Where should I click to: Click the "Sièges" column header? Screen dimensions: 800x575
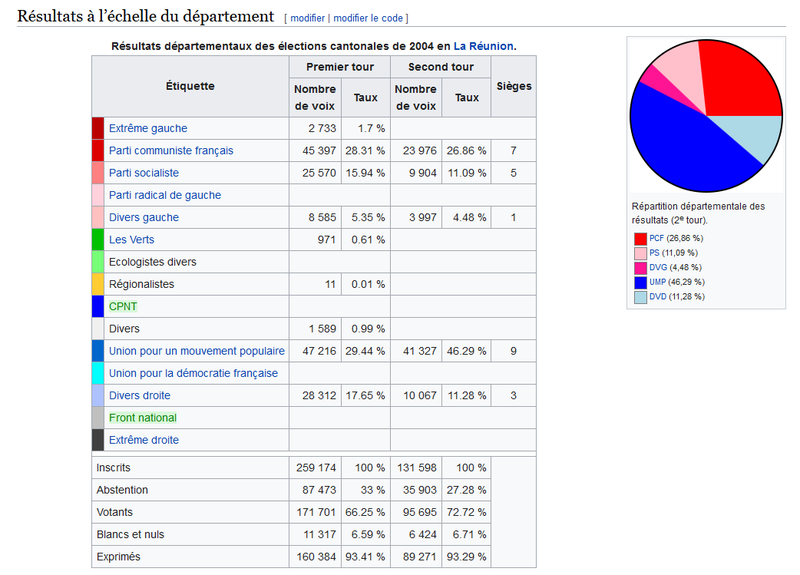coord(514,86)
